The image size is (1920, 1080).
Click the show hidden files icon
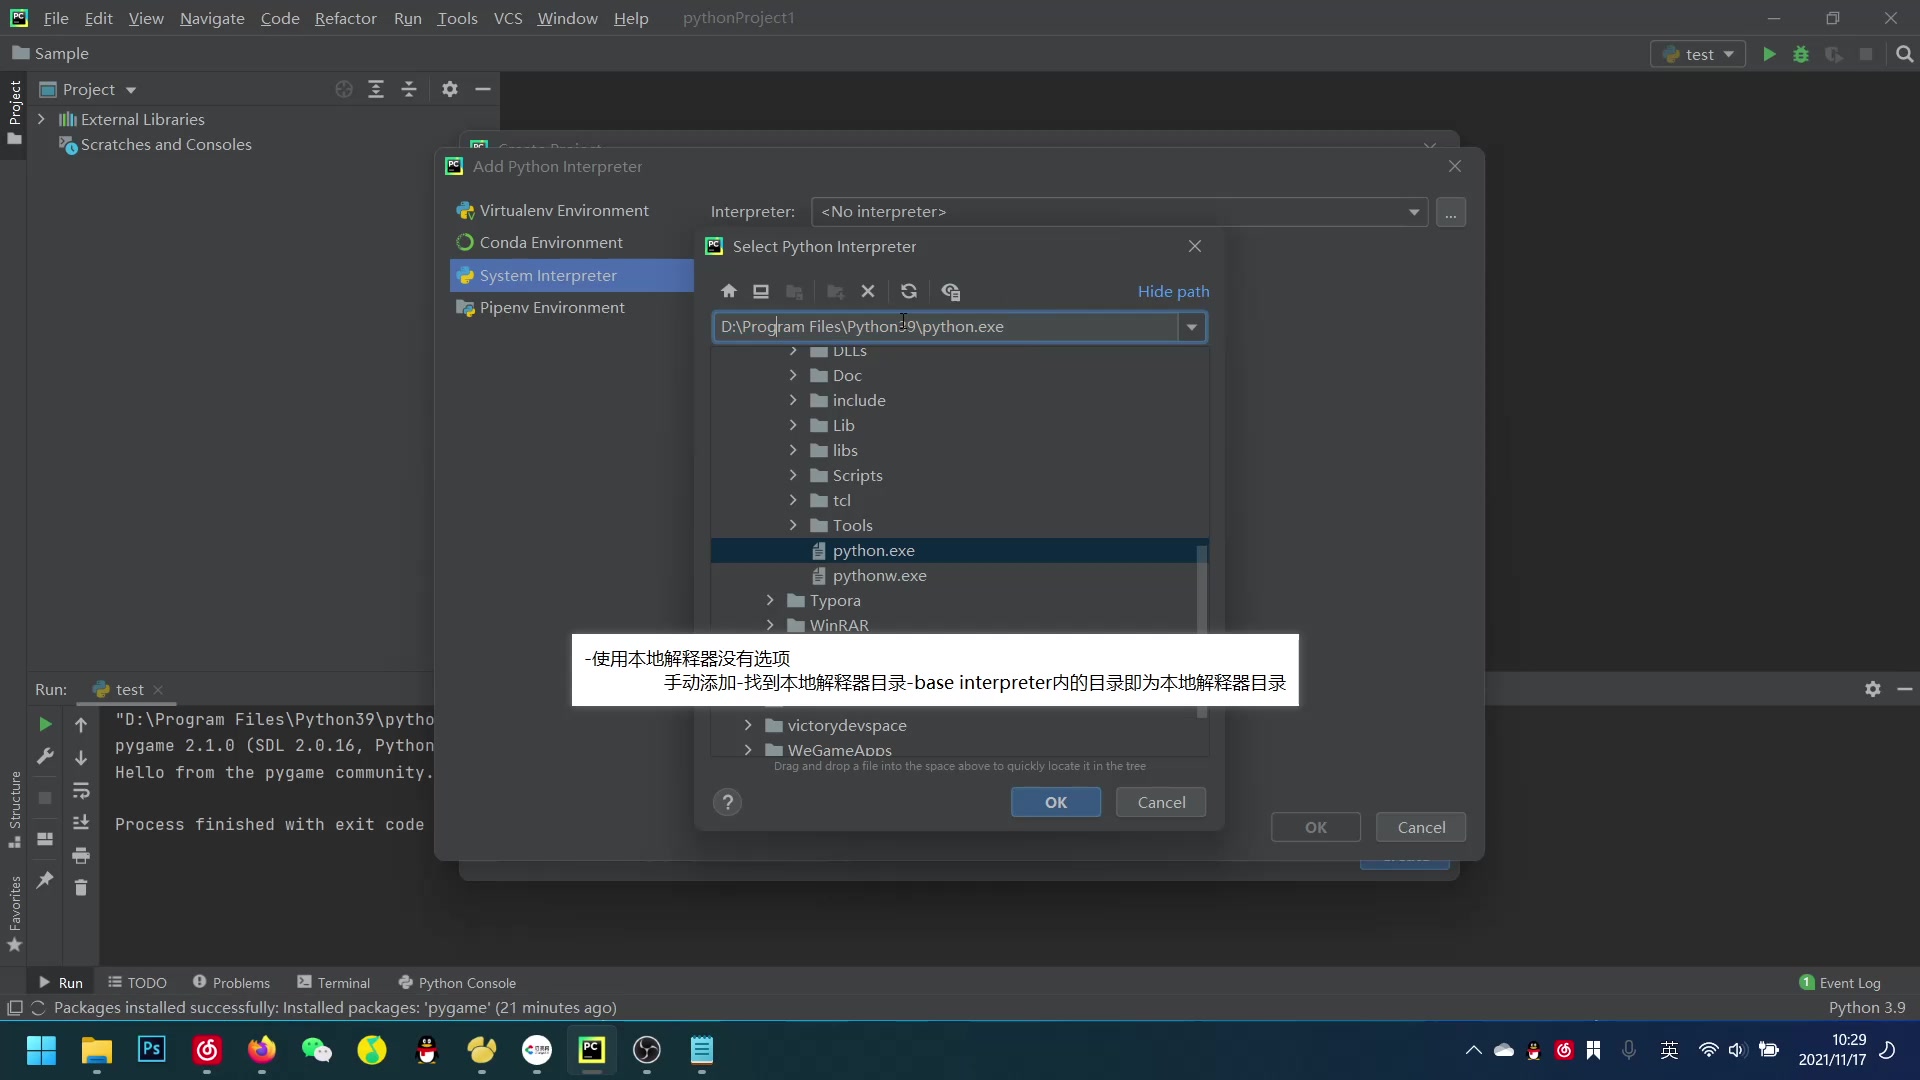click(x=951, y=291)
